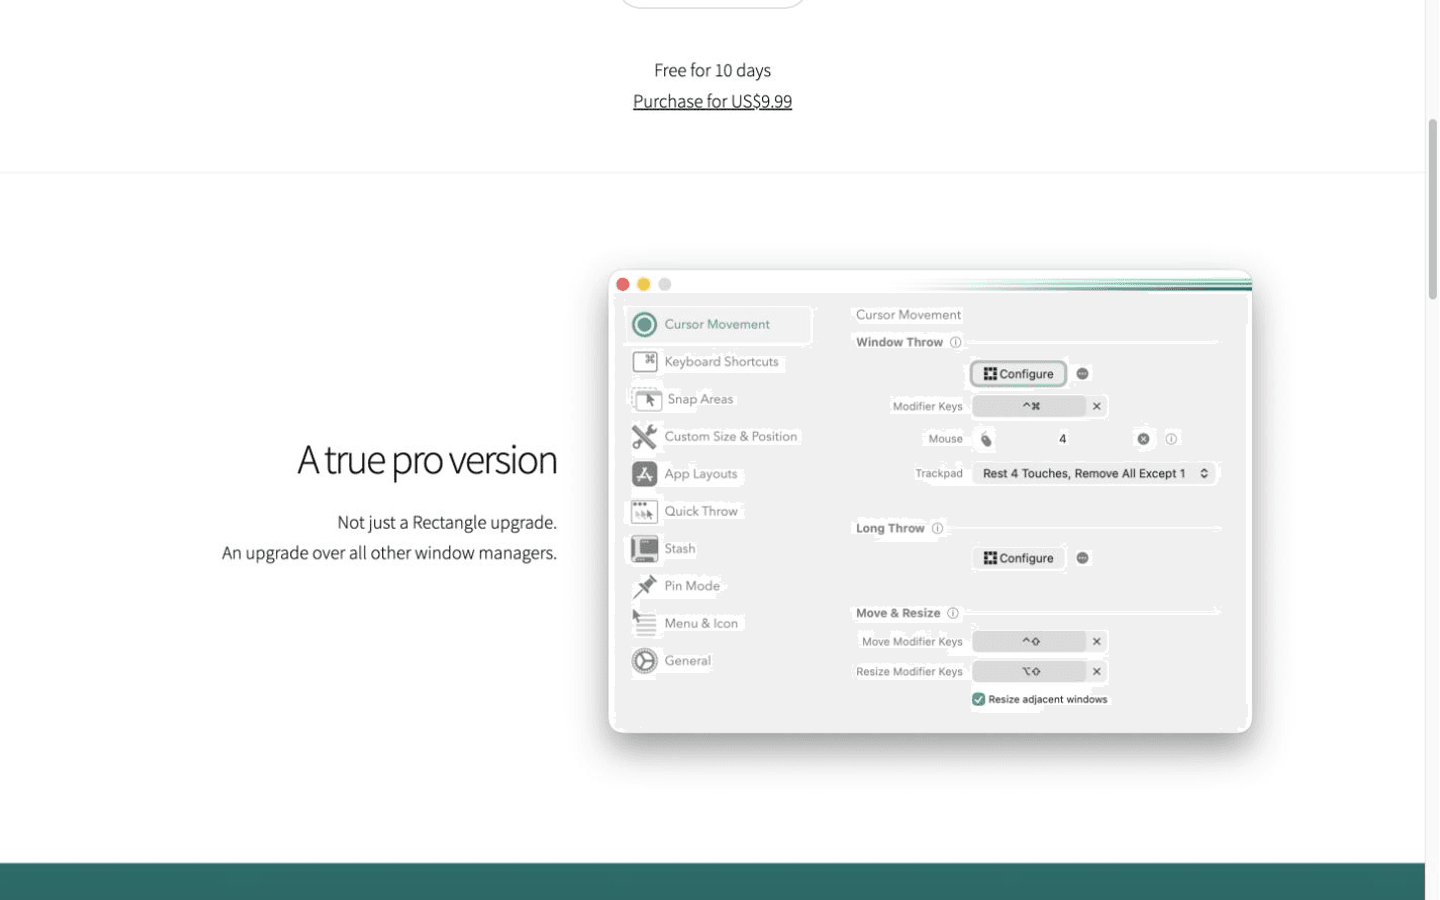Select the Pin Mode pushpin icon
The width and height of the screenshot is (1440, 900).
coord(645,586)
